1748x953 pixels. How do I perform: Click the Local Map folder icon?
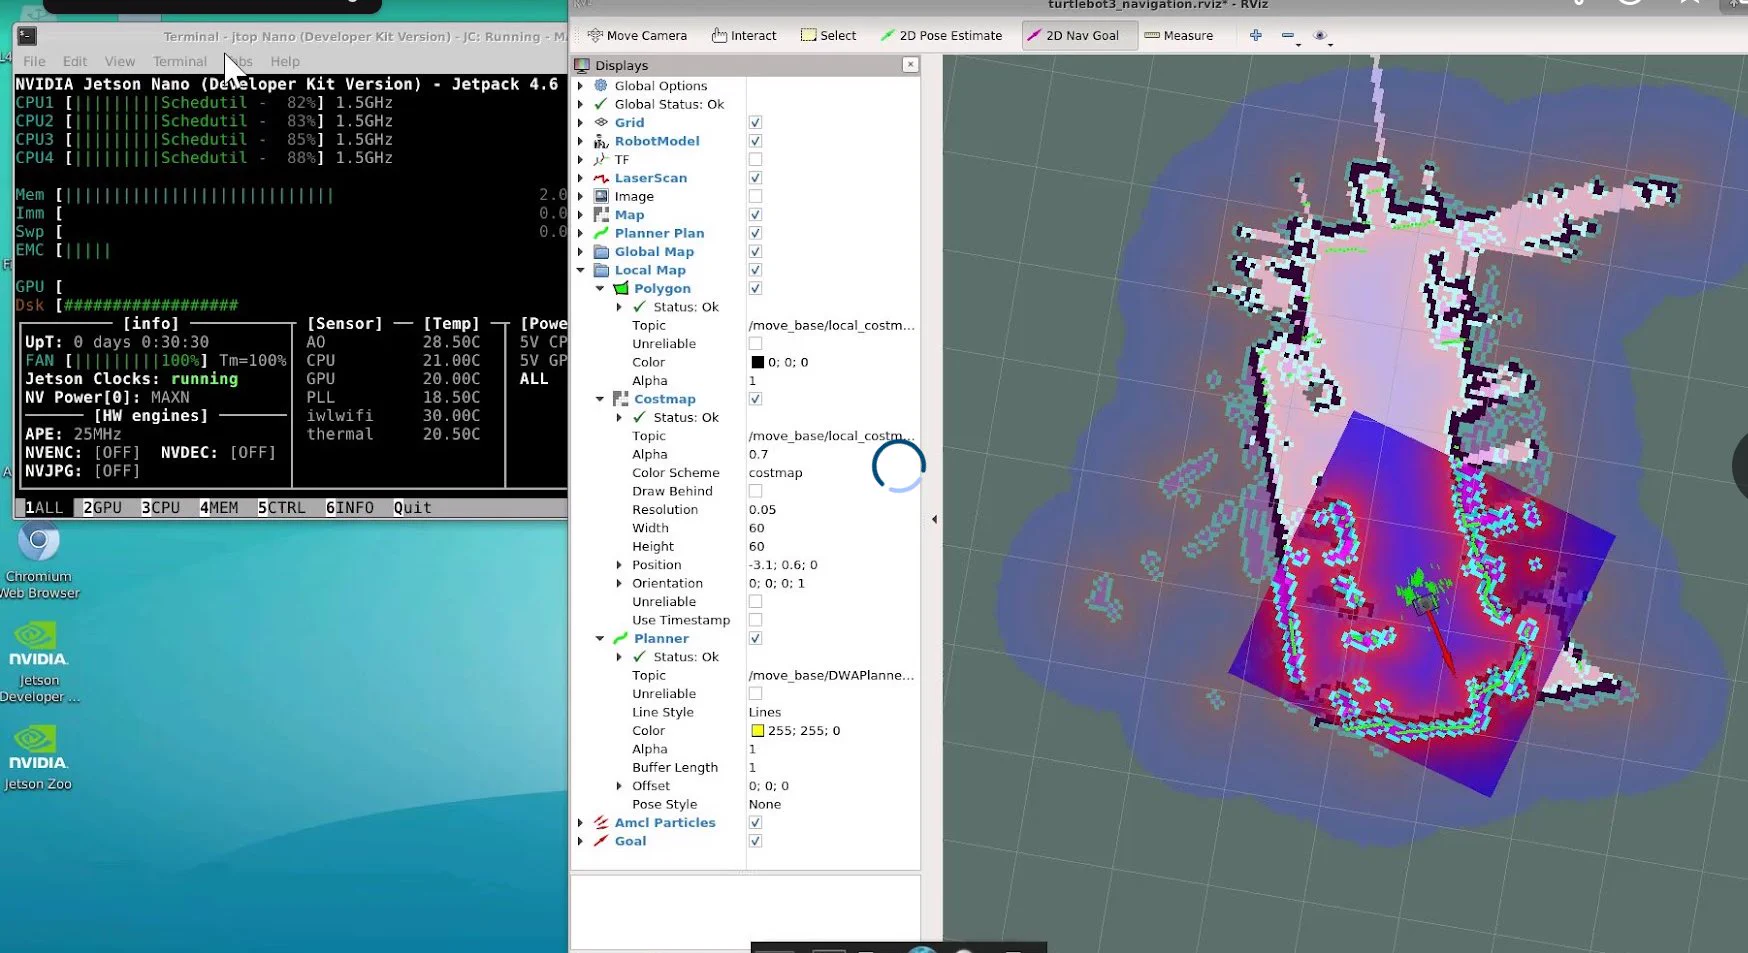coord(601,270)
